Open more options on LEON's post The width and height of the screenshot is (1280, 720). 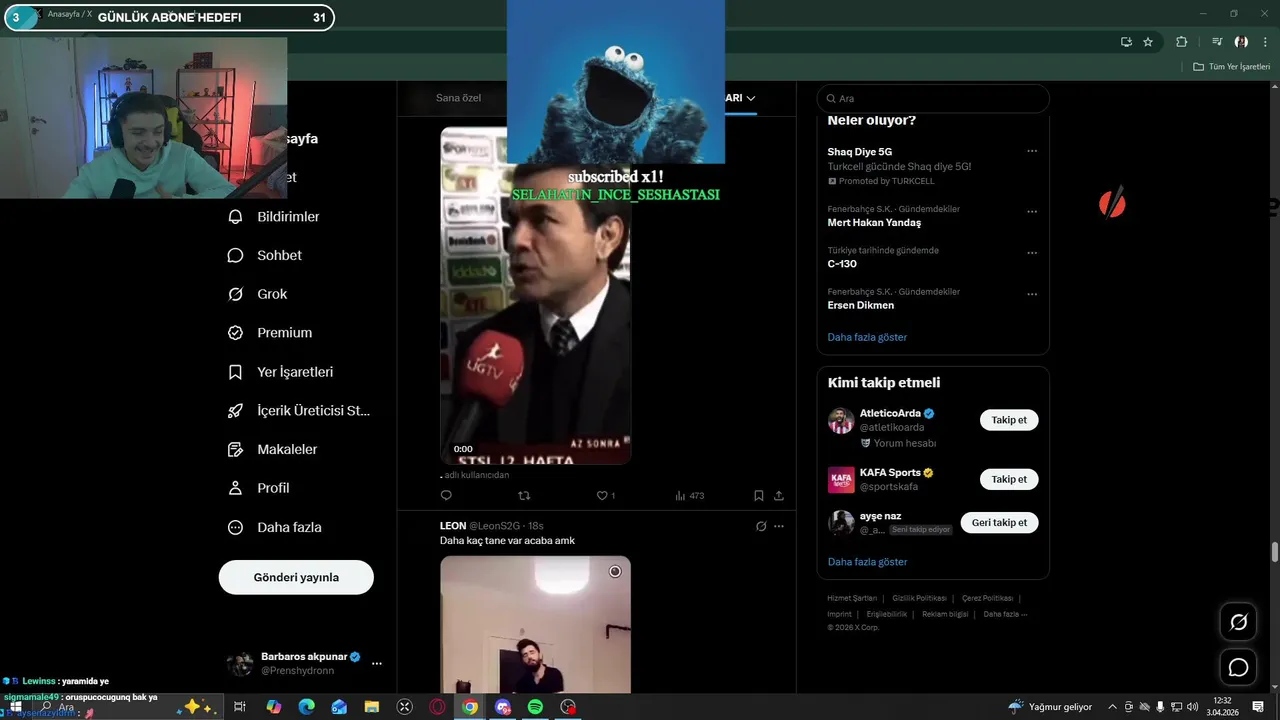coord(779,526)
